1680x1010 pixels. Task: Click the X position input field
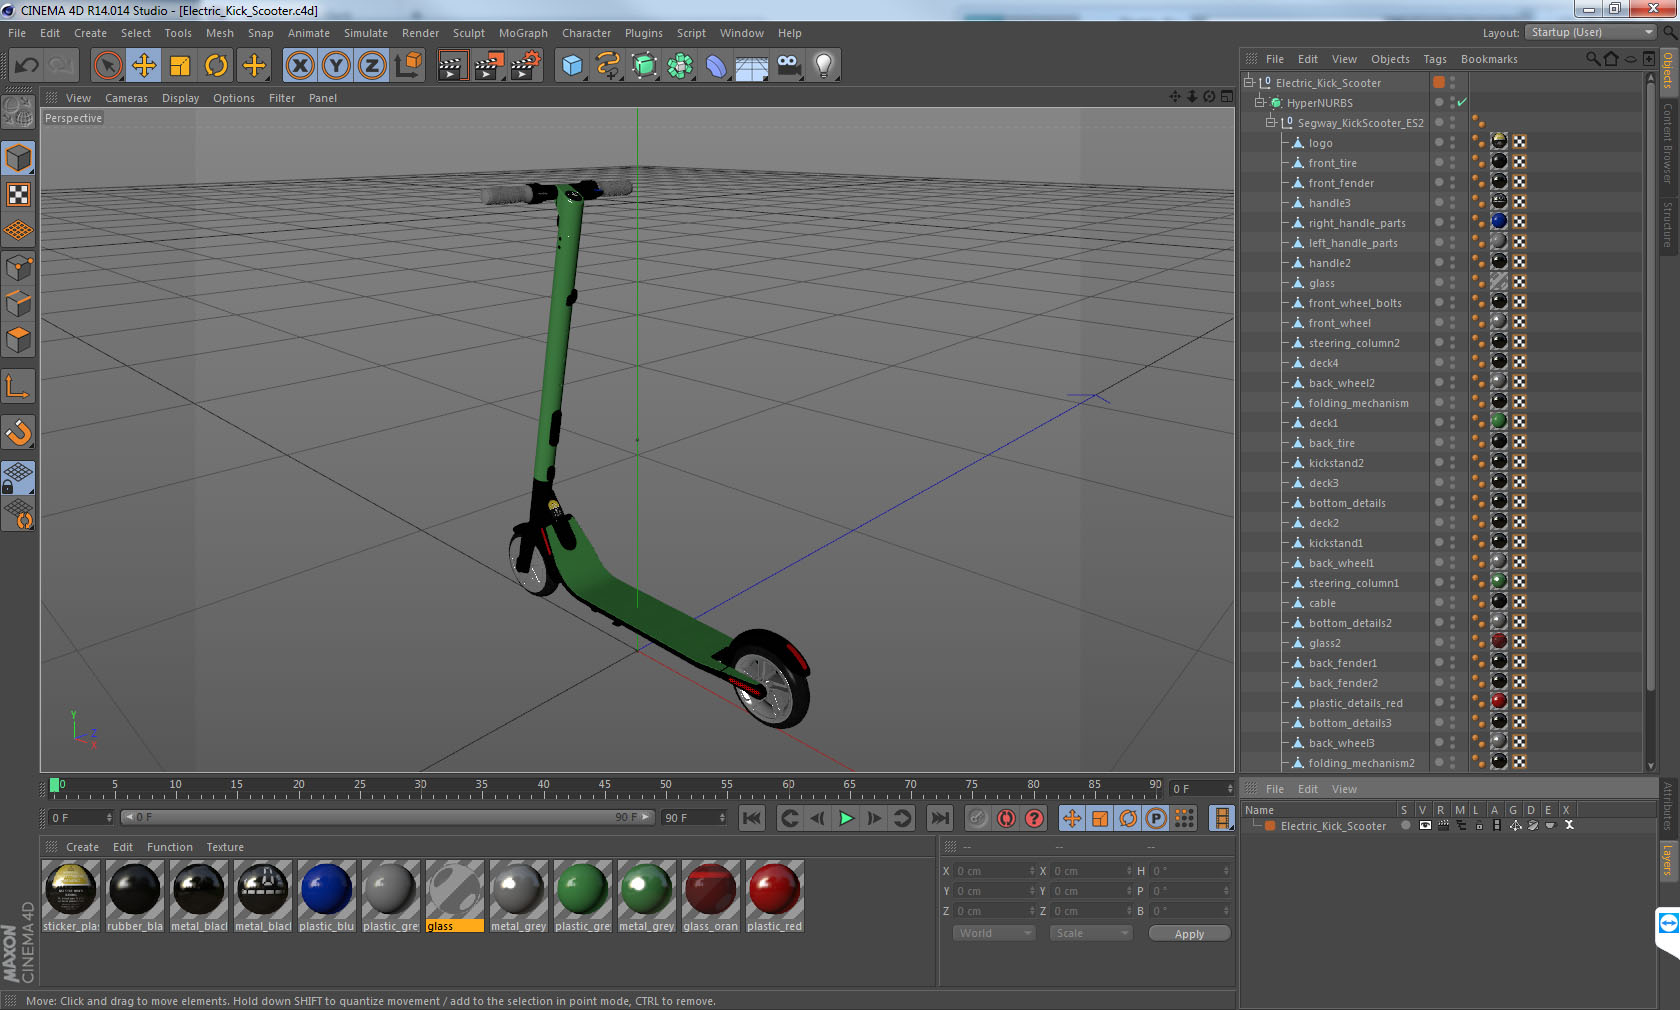click(x=989, y=871)
